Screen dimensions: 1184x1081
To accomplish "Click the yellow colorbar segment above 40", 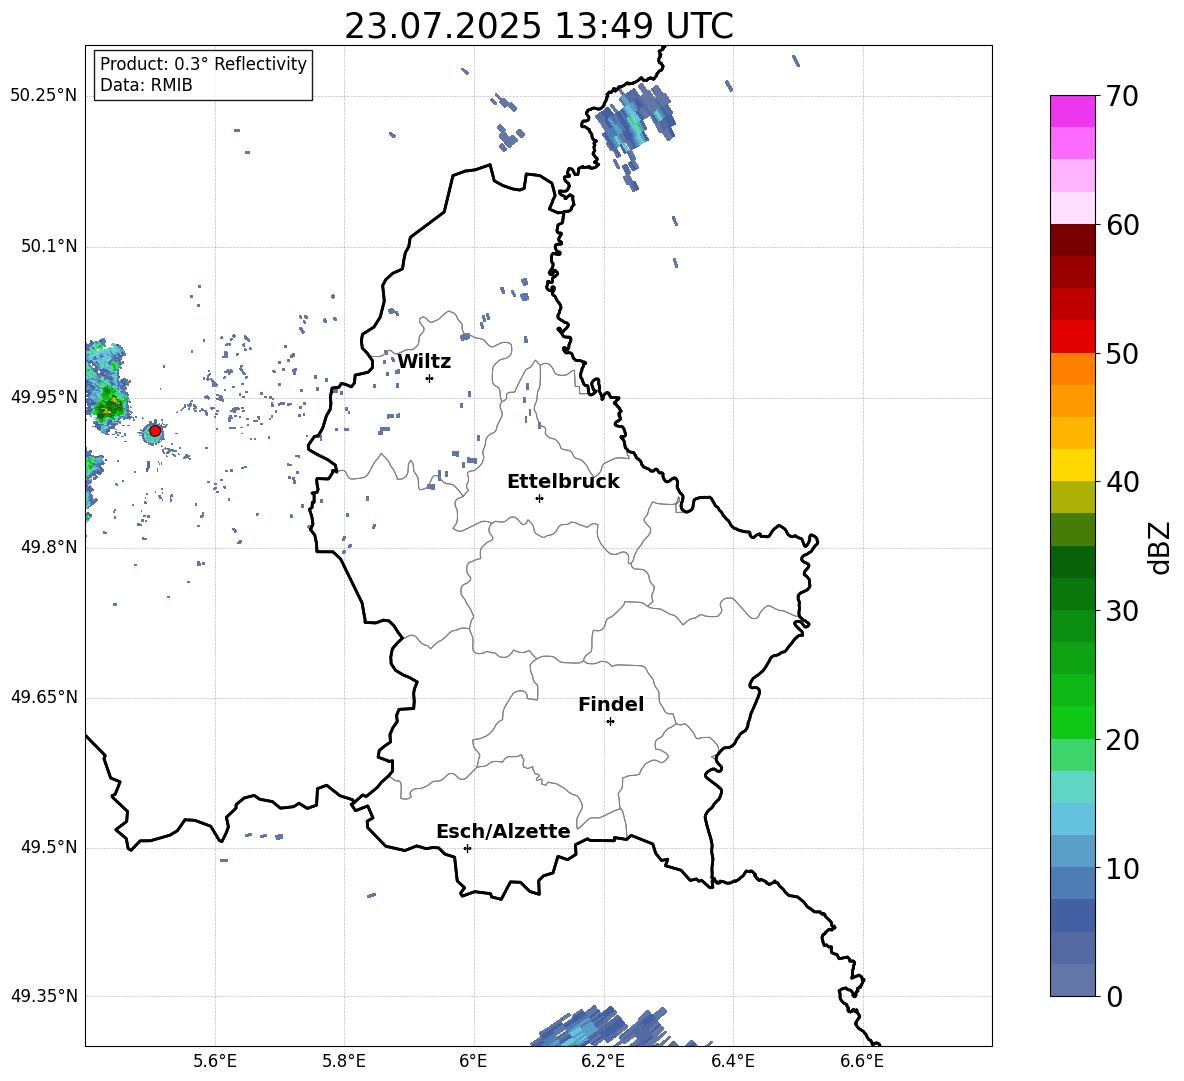I will 1073,465.
